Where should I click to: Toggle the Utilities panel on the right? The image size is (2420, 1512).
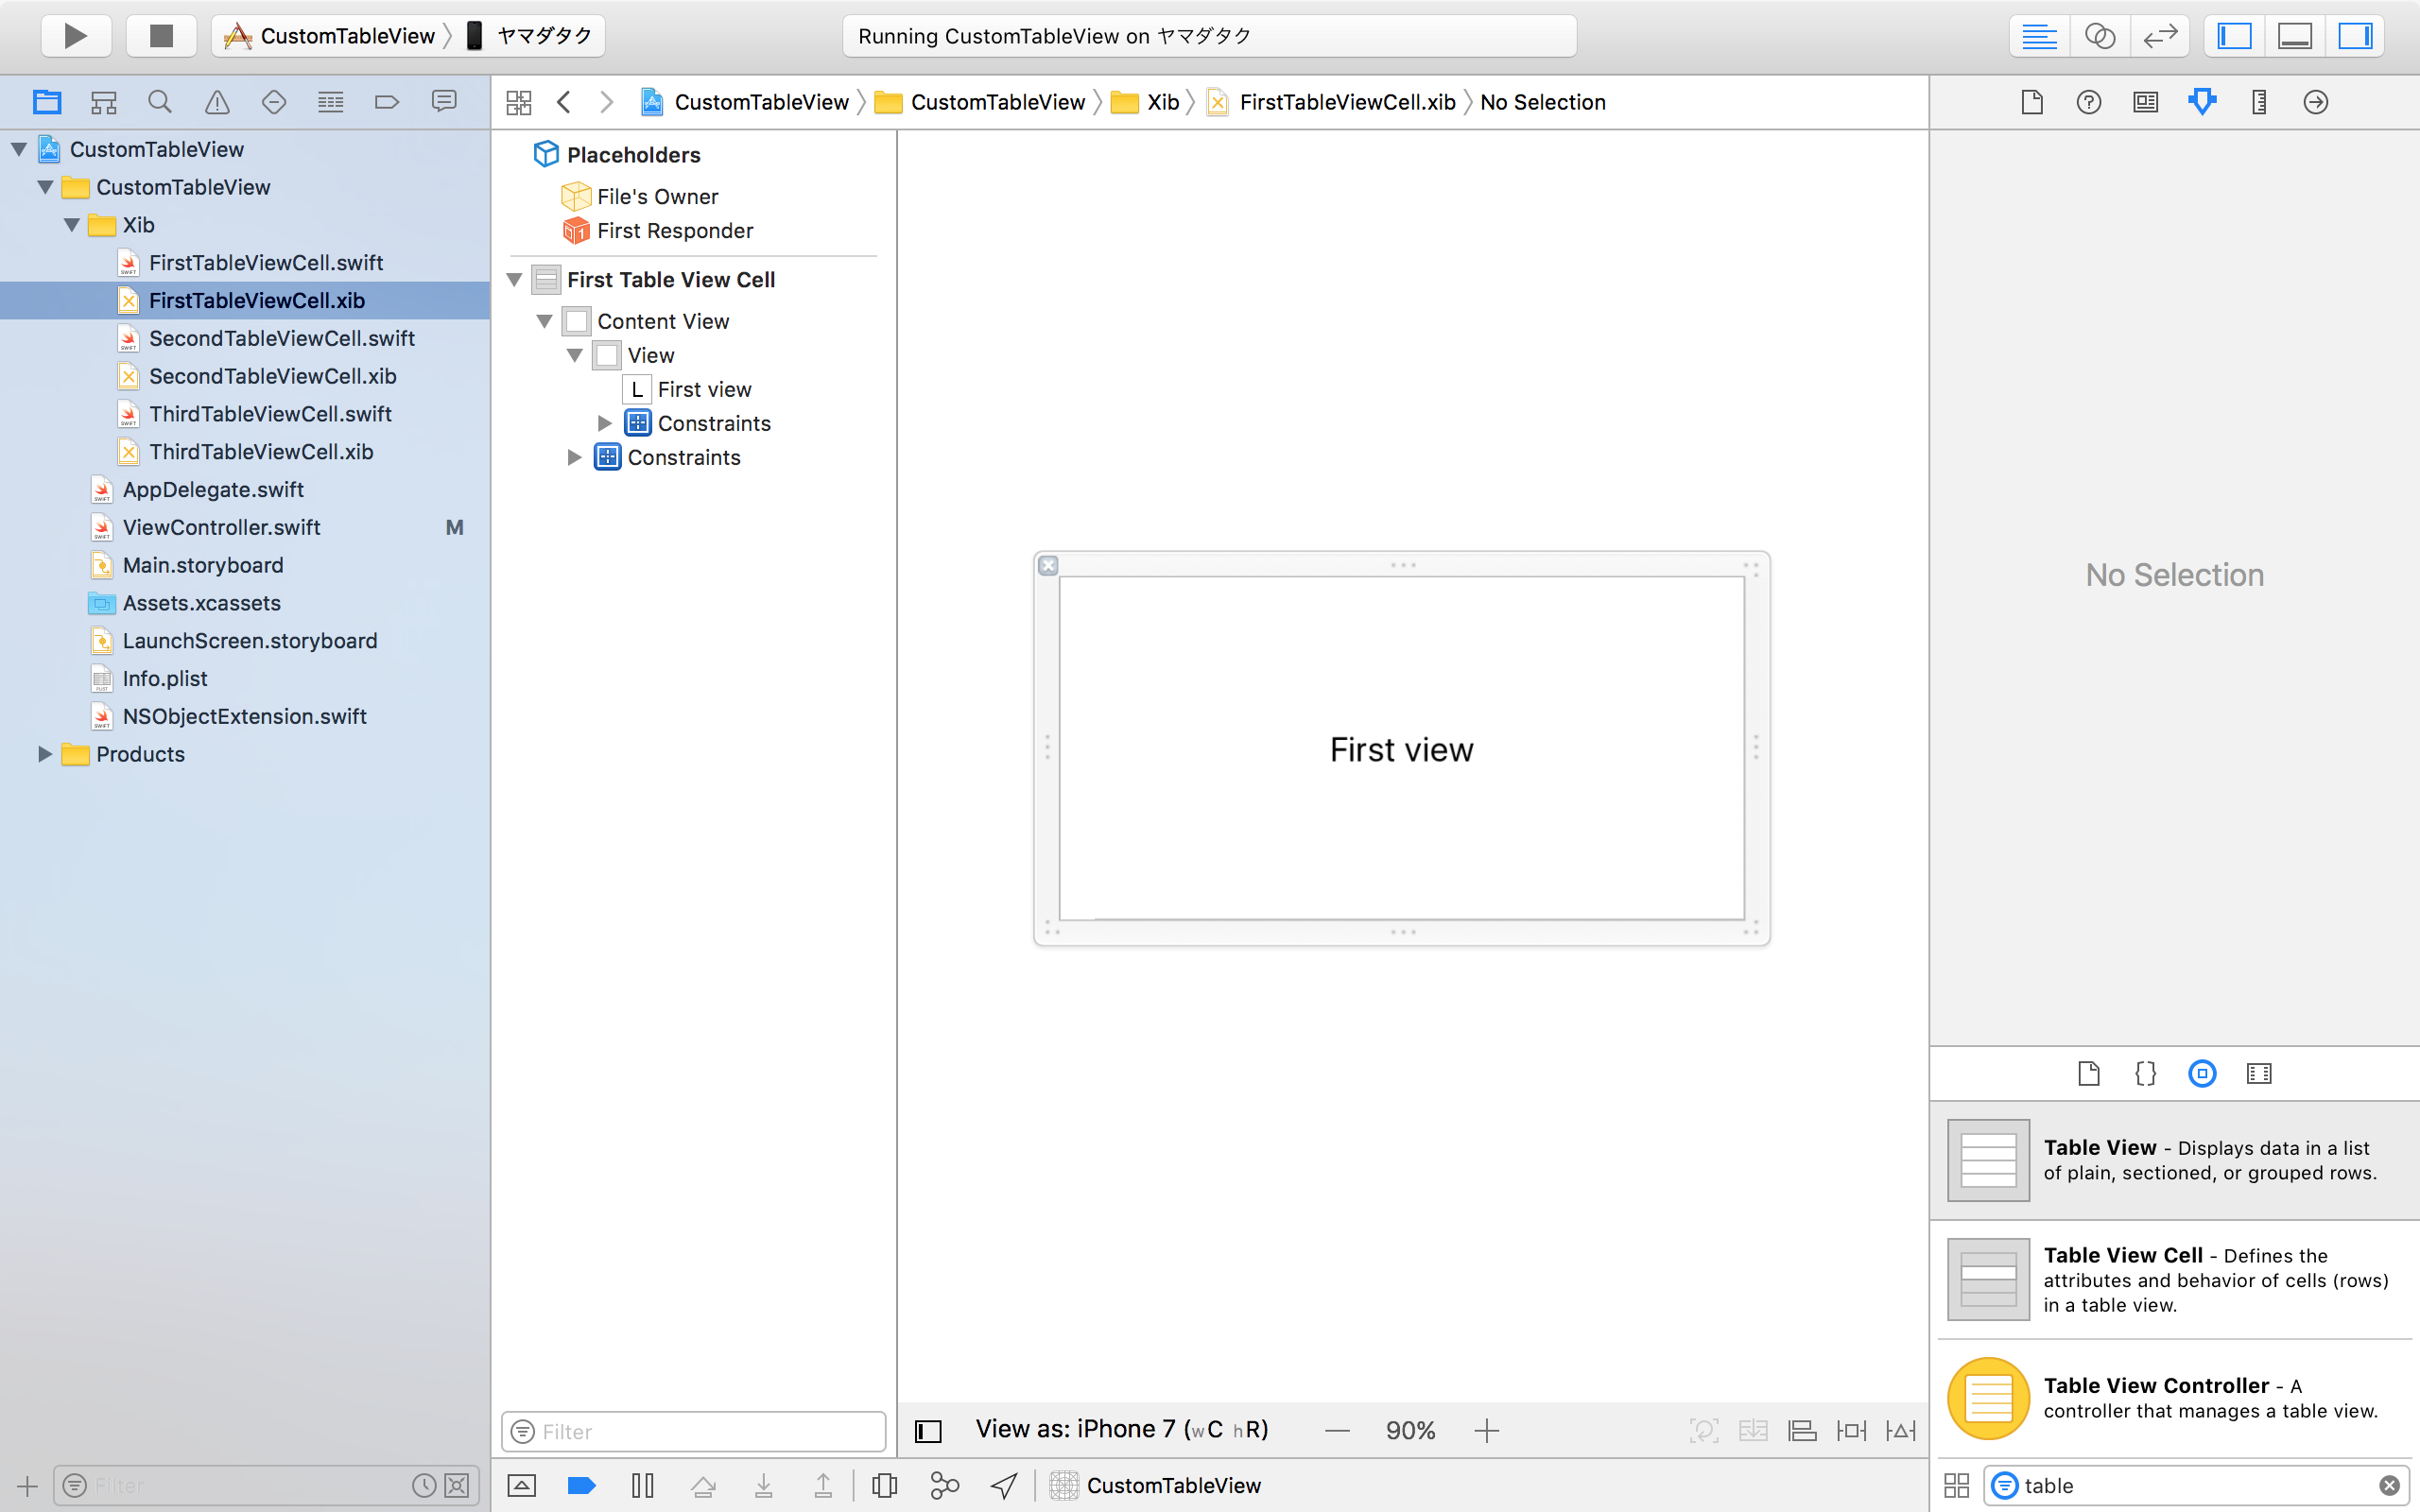(x=2355, y=36)
